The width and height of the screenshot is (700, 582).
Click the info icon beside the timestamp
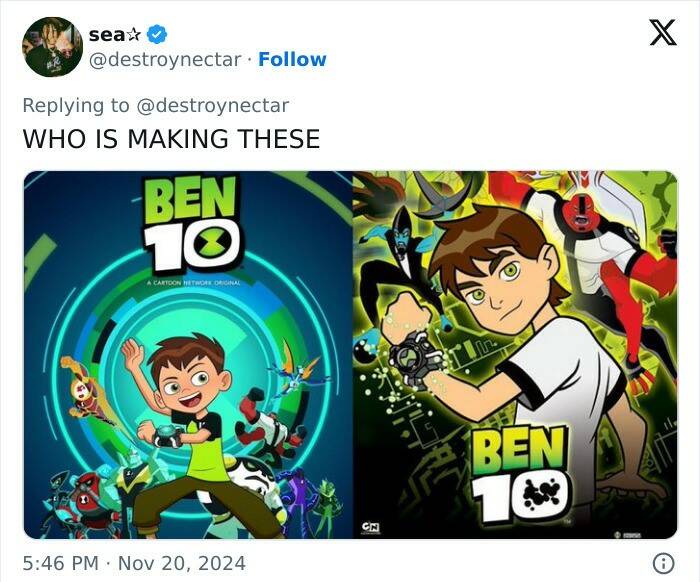[661, 562]
